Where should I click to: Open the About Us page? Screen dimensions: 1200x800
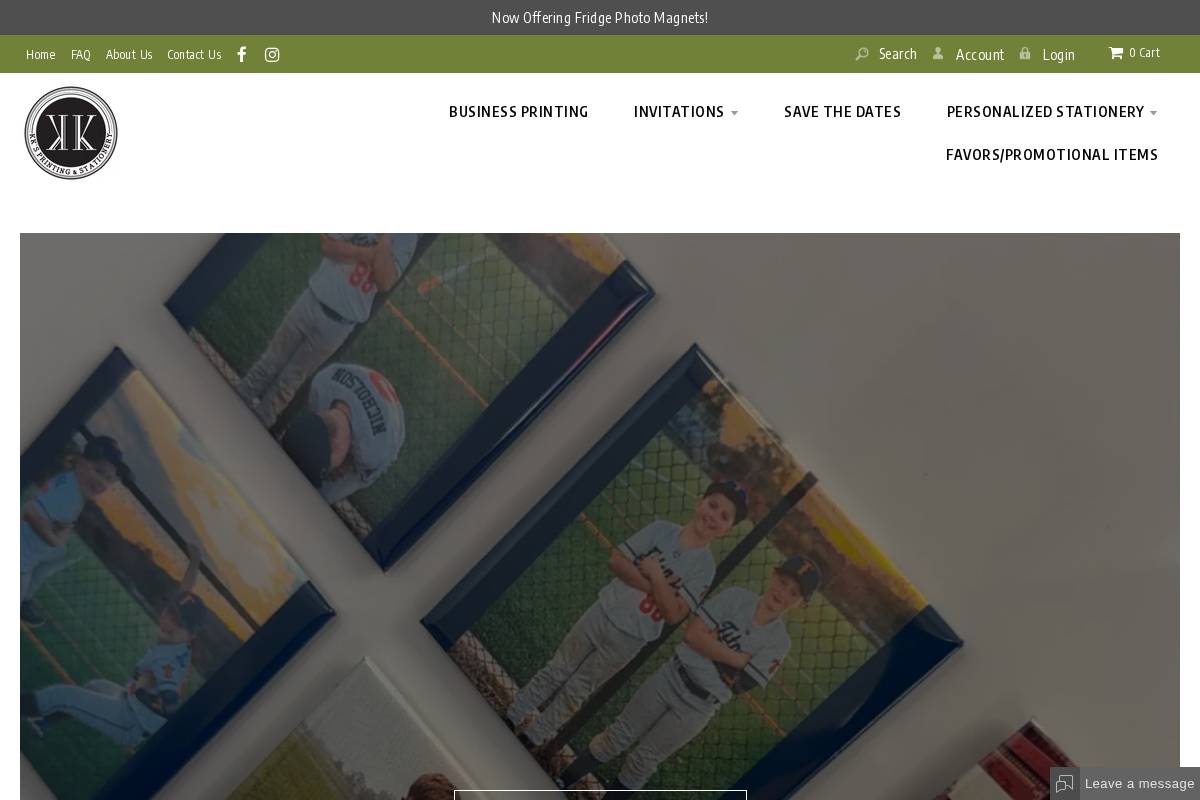coord(129,55)
